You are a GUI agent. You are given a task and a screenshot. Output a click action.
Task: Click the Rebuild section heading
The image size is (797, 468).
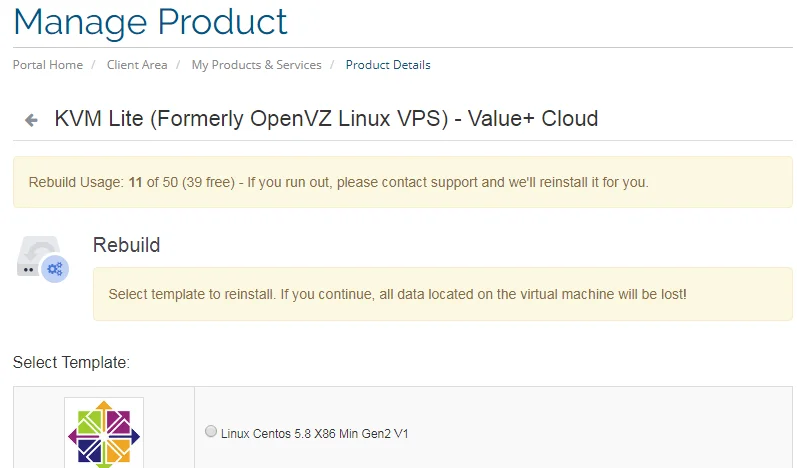pyautogui.click(x=126, y=245)
